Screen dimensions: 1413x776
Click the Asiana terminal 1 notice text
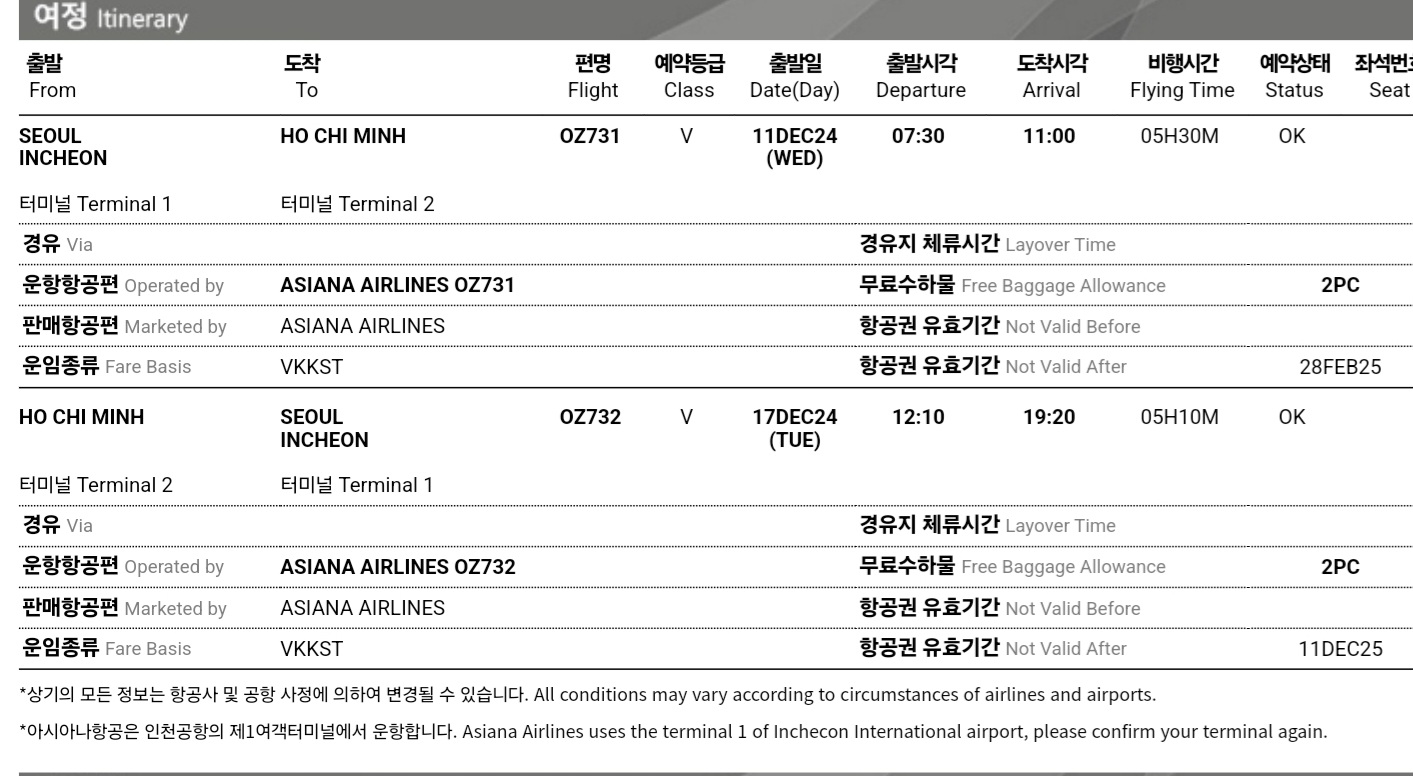pyautogui.click(x=673, y=731)
